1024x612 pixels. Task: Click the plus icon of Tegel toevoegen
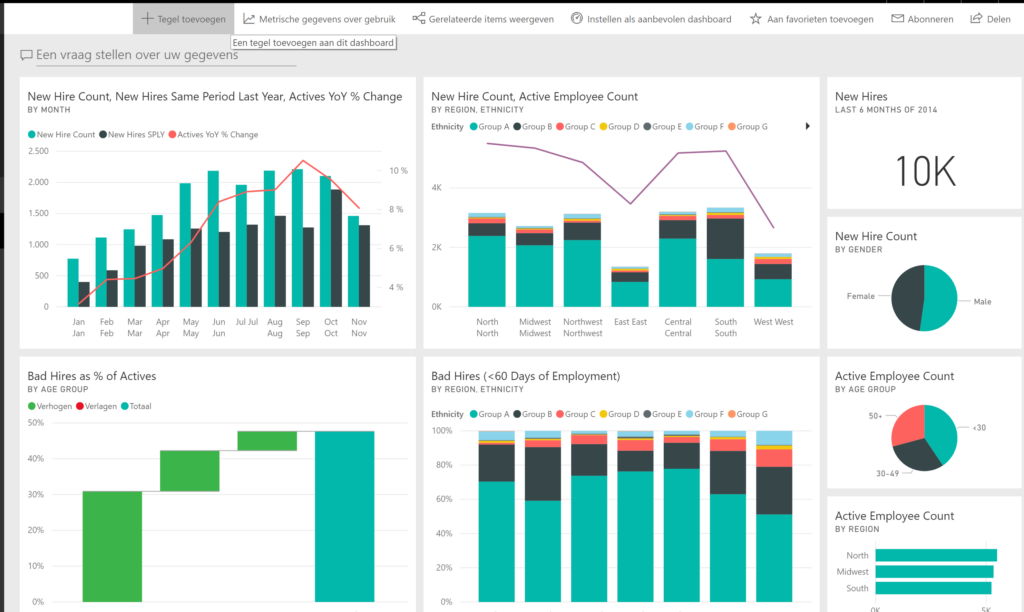tap(148, 18)
